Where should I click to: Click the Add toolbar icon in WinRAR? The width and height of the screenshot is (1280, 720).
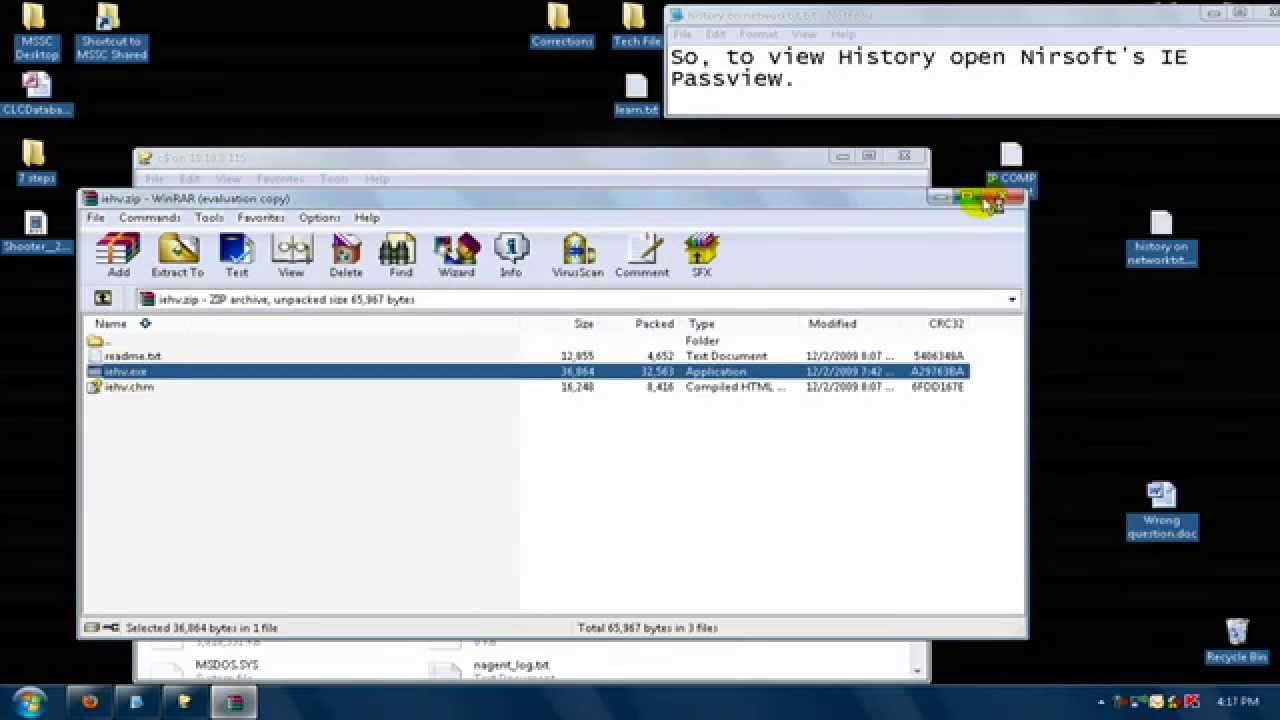118,256
